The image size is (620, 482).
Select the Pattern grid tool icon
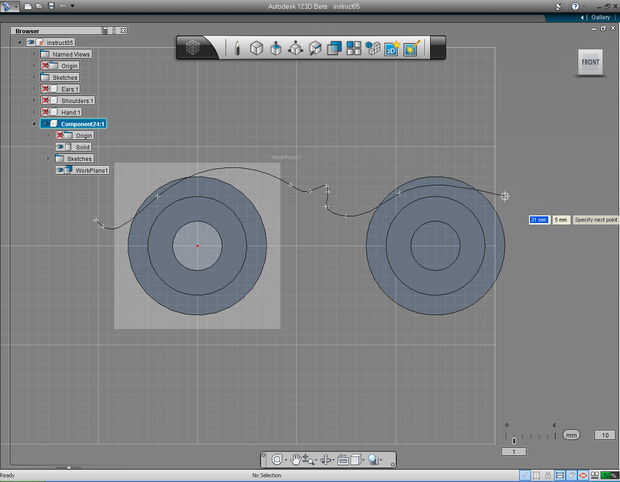[x=353, y=47]
